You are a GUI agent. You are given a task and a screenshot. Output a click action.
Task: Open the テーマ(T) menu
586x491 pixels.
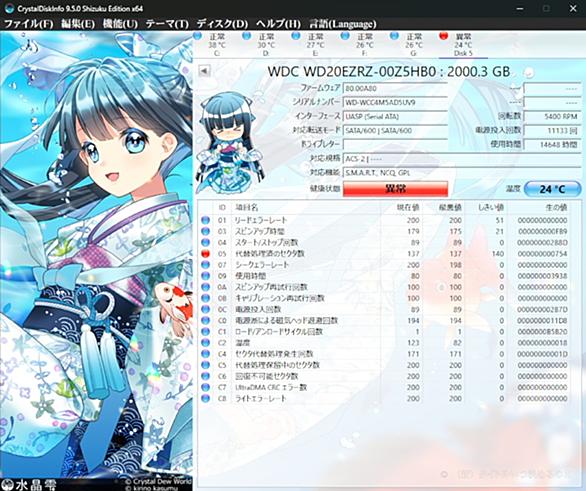(167, 24)
